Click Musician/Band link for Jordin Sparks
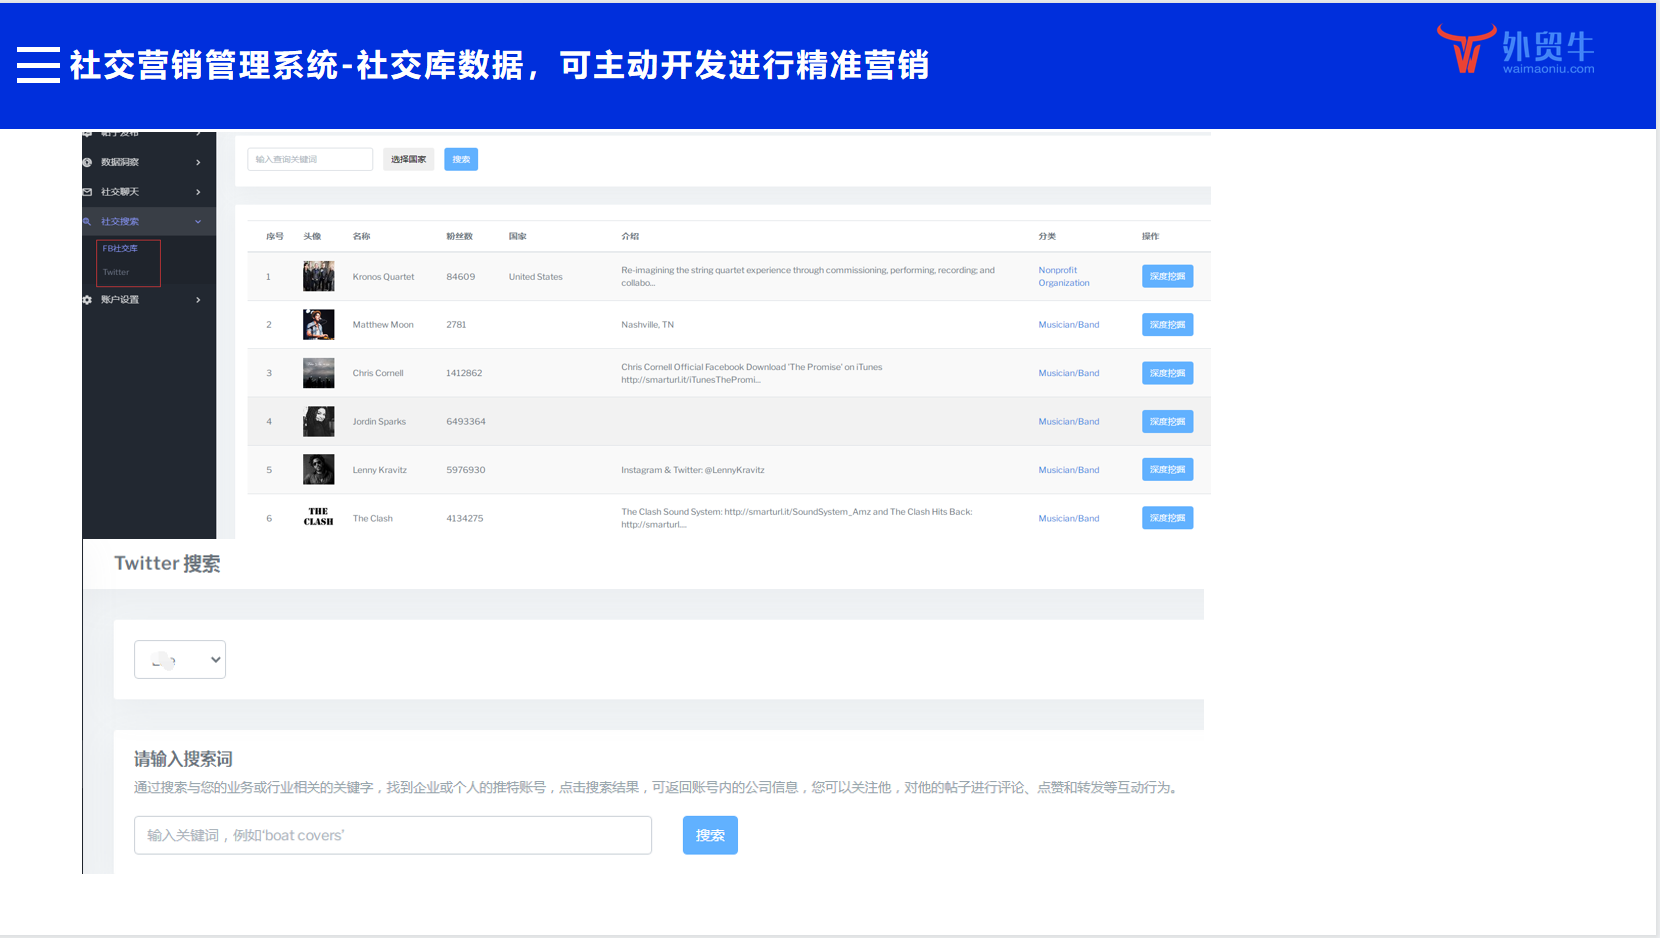The width and height of the screenshot is (1660, 938). [1069, 422]
